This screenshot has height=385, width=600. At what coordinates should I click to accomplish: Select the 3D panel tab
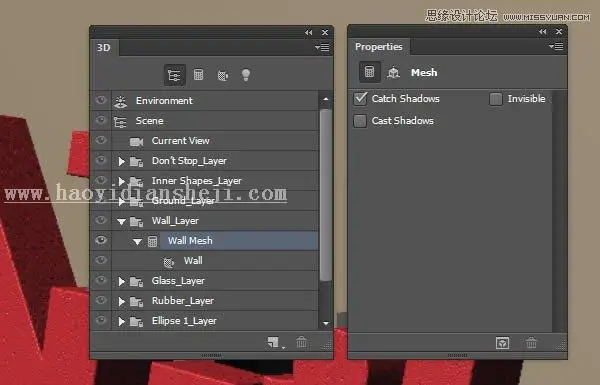pos(104,48)
